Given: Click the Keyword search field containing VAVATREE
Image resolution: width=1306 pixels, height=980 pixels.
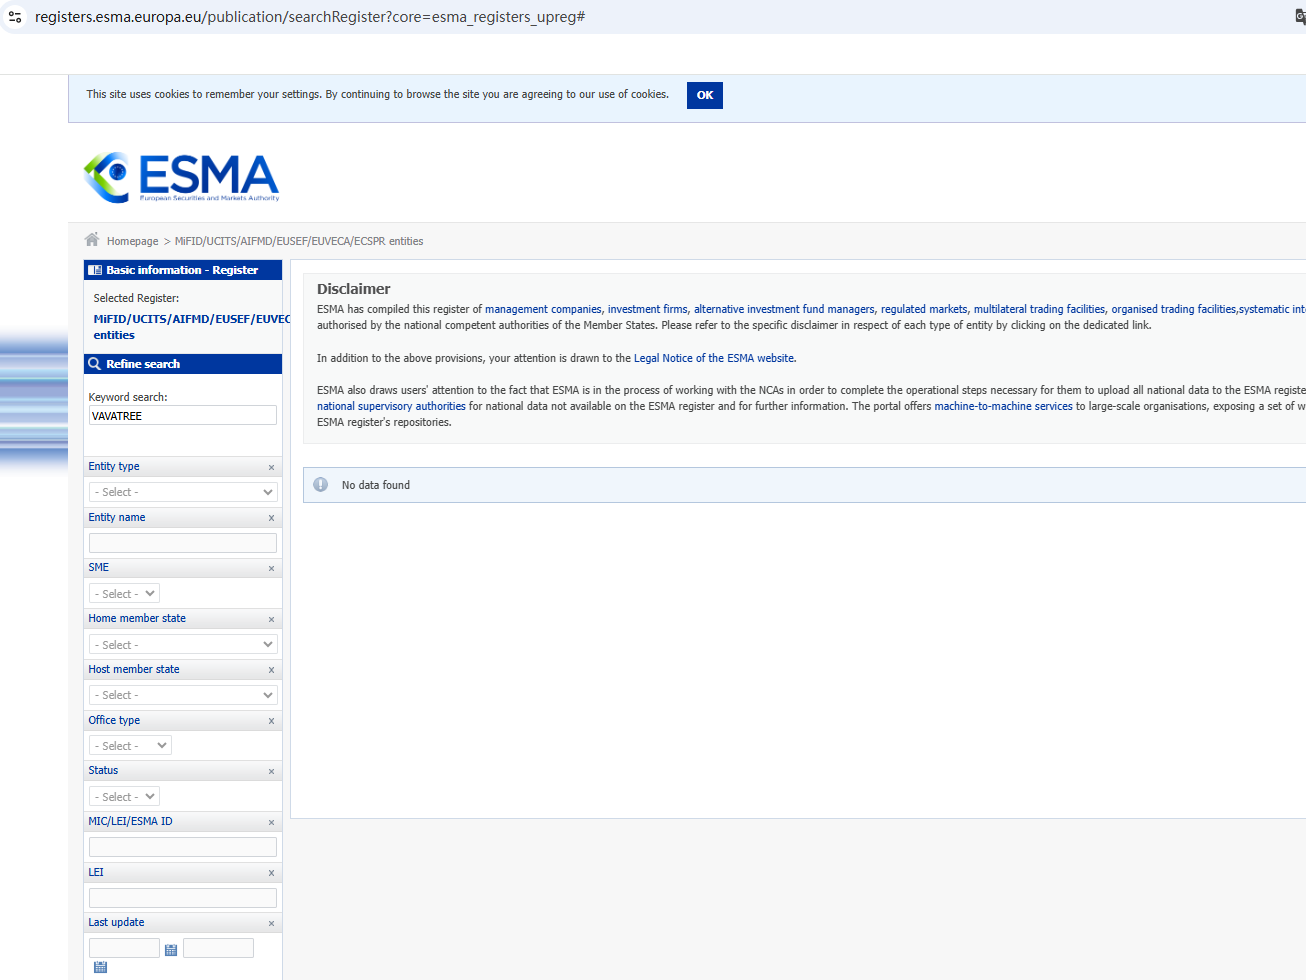Looking at the screenshot, I should point(182,416).
